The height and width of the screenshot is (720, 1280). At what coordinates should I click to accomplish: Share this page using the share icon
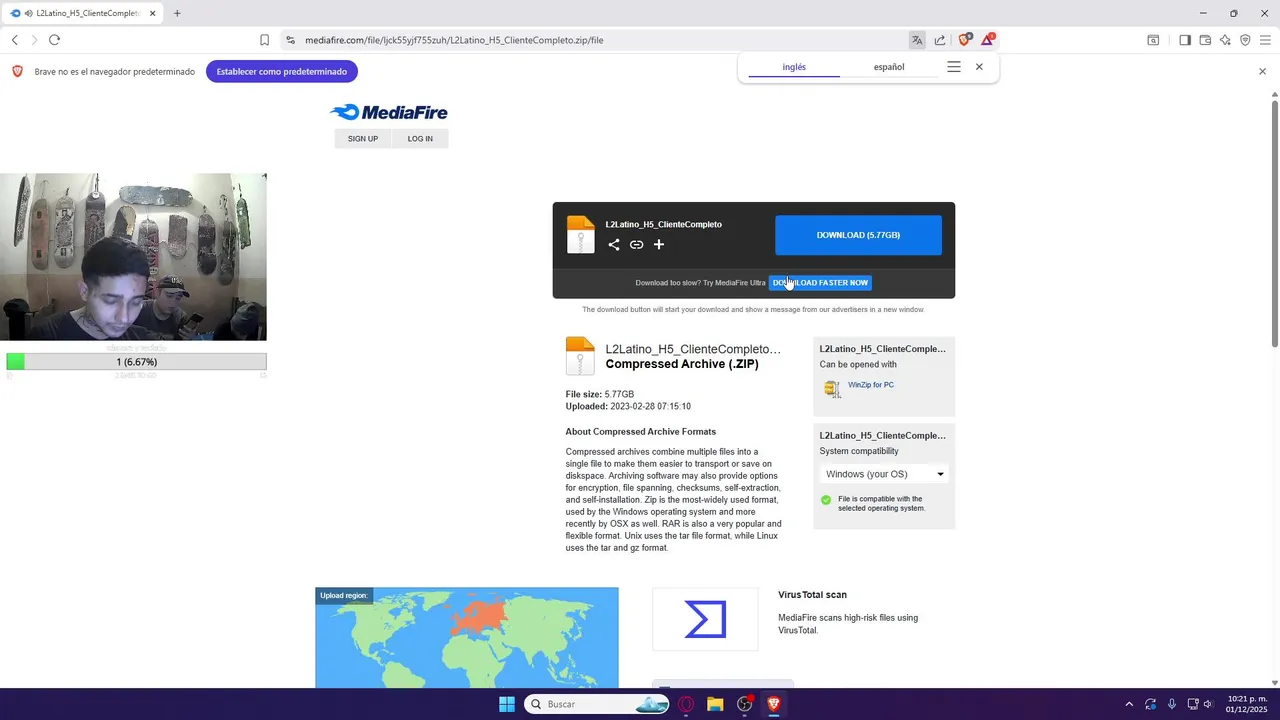[940, 40]
